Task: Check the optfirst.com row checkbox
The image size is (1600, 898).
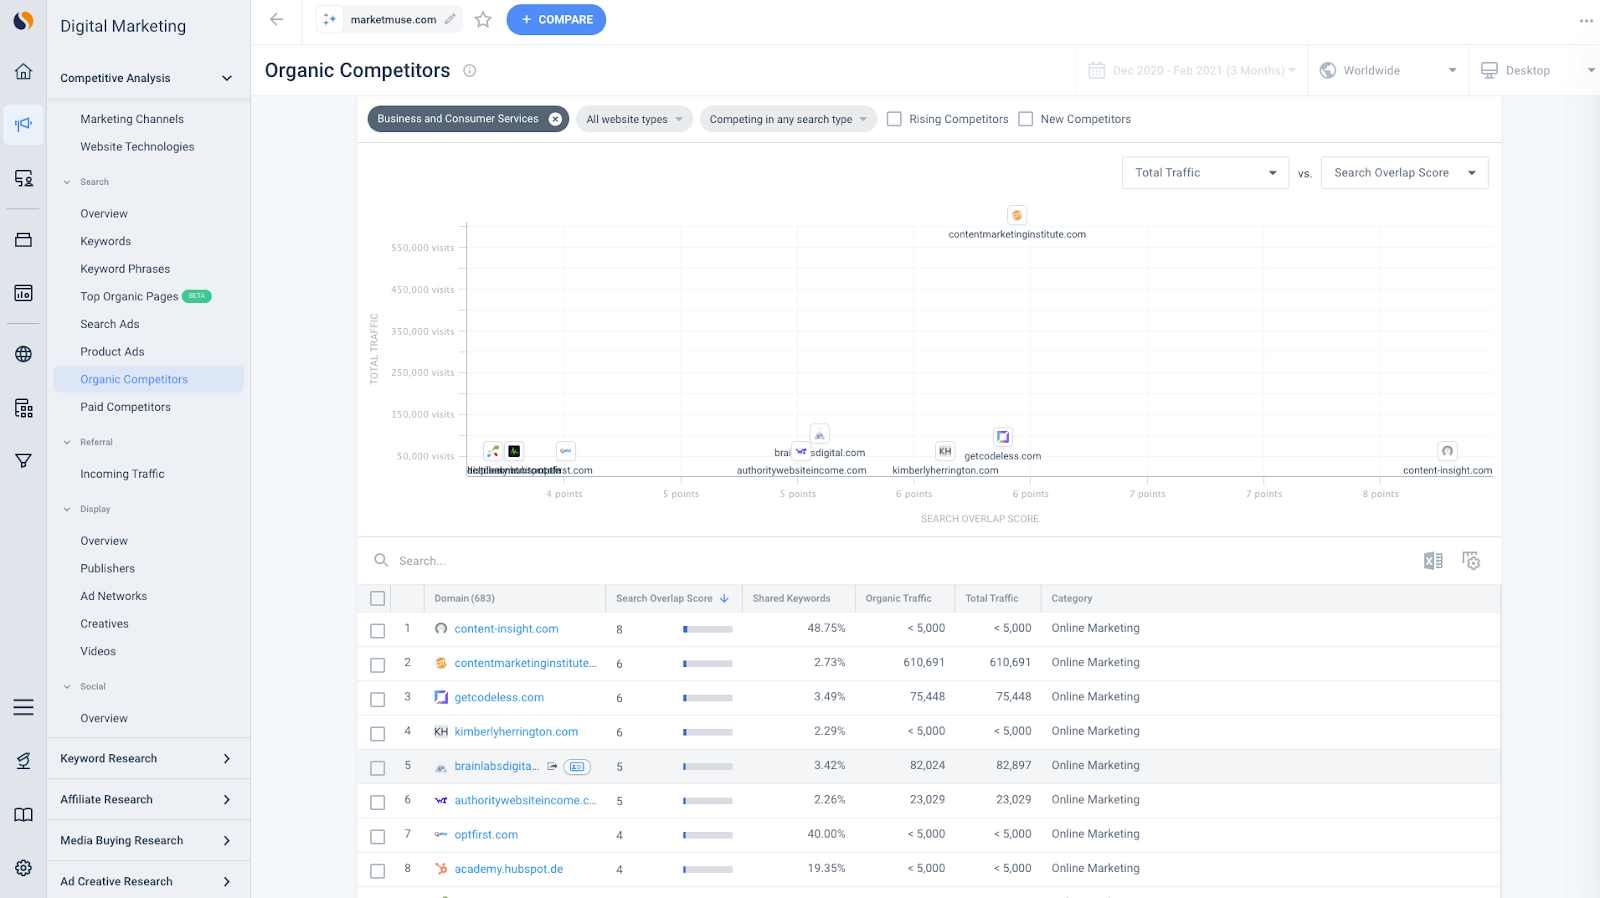Action: [377, 836]
